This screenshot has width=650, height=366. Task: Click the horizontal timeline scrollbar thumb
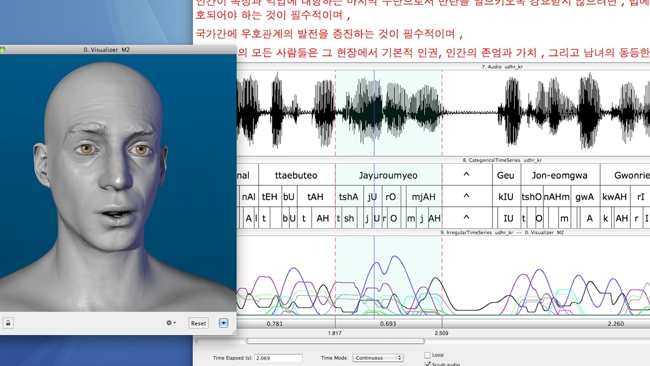click(335, 341)
